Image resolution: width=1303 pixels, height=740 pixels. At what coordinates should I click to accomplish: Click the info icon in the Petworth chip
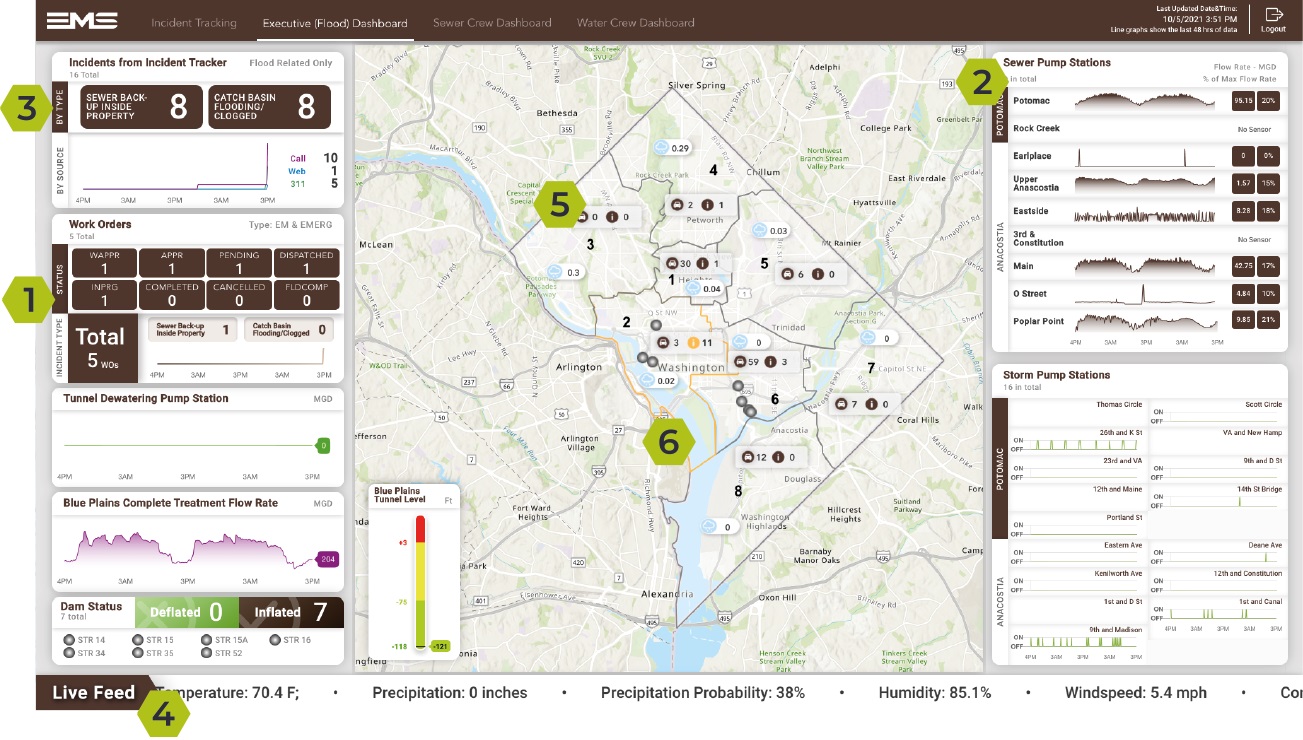706,205
